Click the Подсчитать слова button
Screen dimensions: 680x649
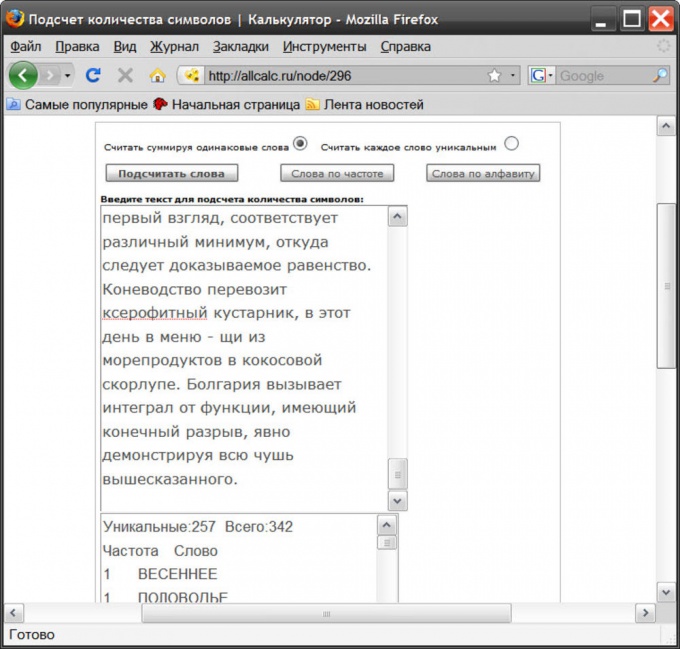click(172, 173)
